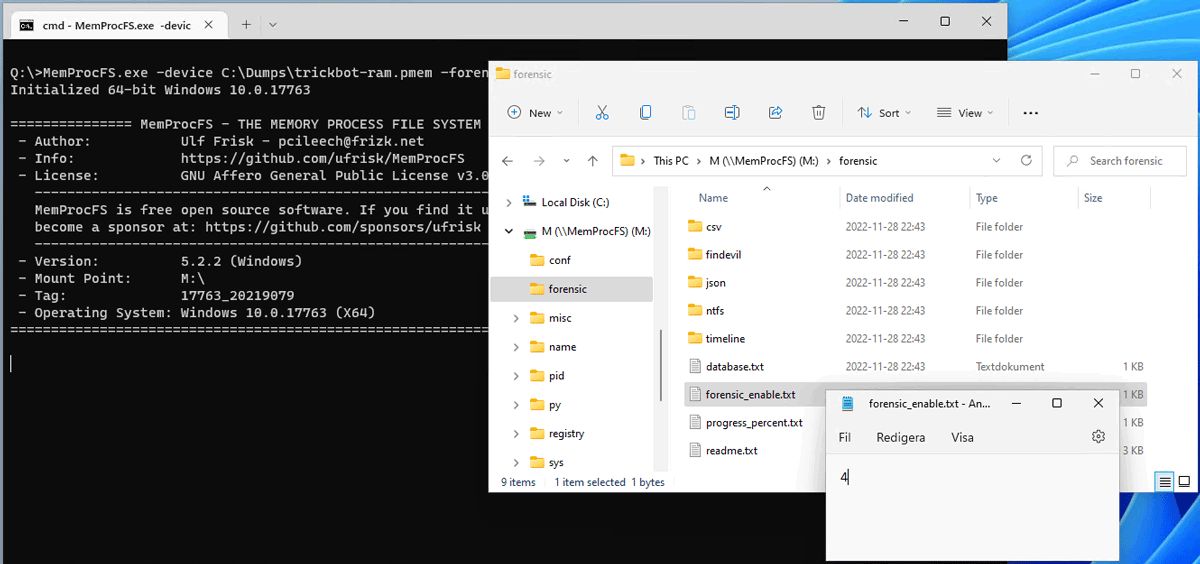Go up one folder level arrow
The image size is (1200, 564).
(593, 161)
